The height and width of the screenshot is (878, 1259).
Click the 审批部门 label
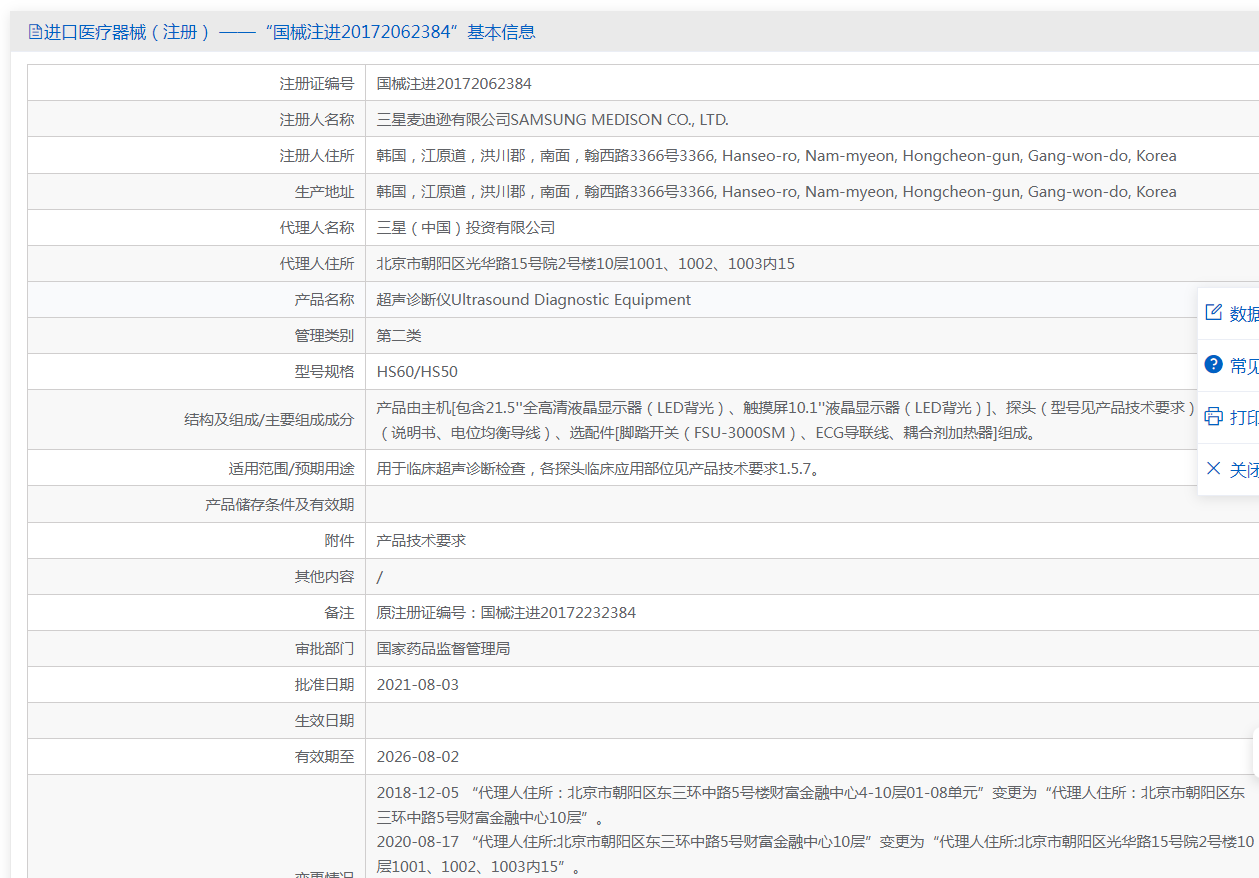[324, 649]
